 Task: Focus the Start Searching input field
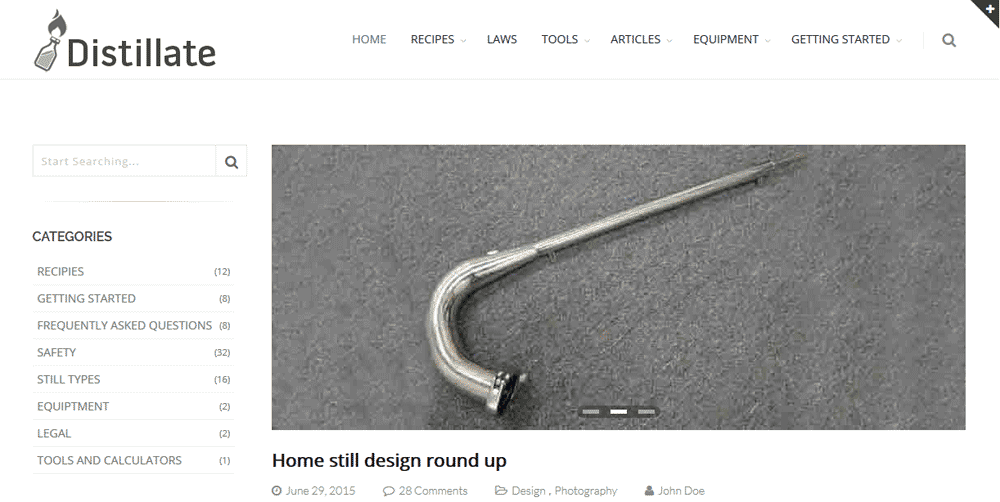tap(124, 161)
